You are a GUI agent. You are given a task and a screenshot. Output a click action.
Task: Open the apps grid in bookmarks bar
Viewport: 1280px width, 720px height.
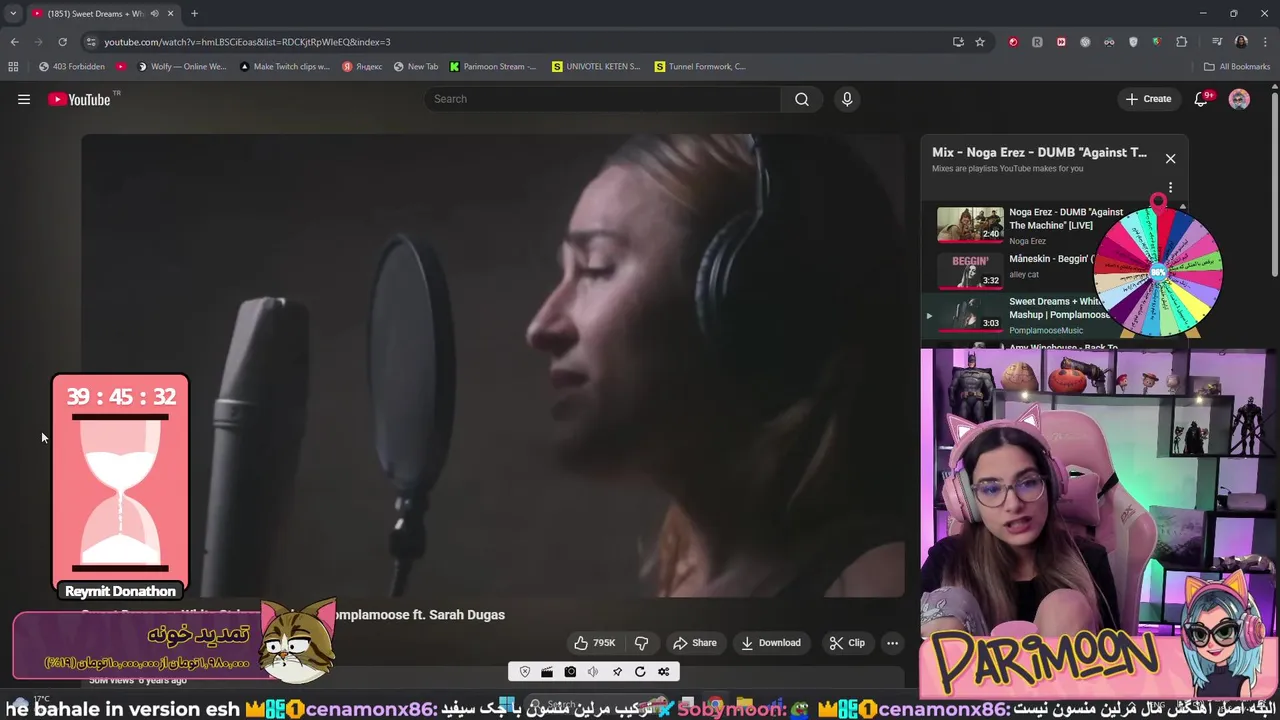click(x=13, y=67)
